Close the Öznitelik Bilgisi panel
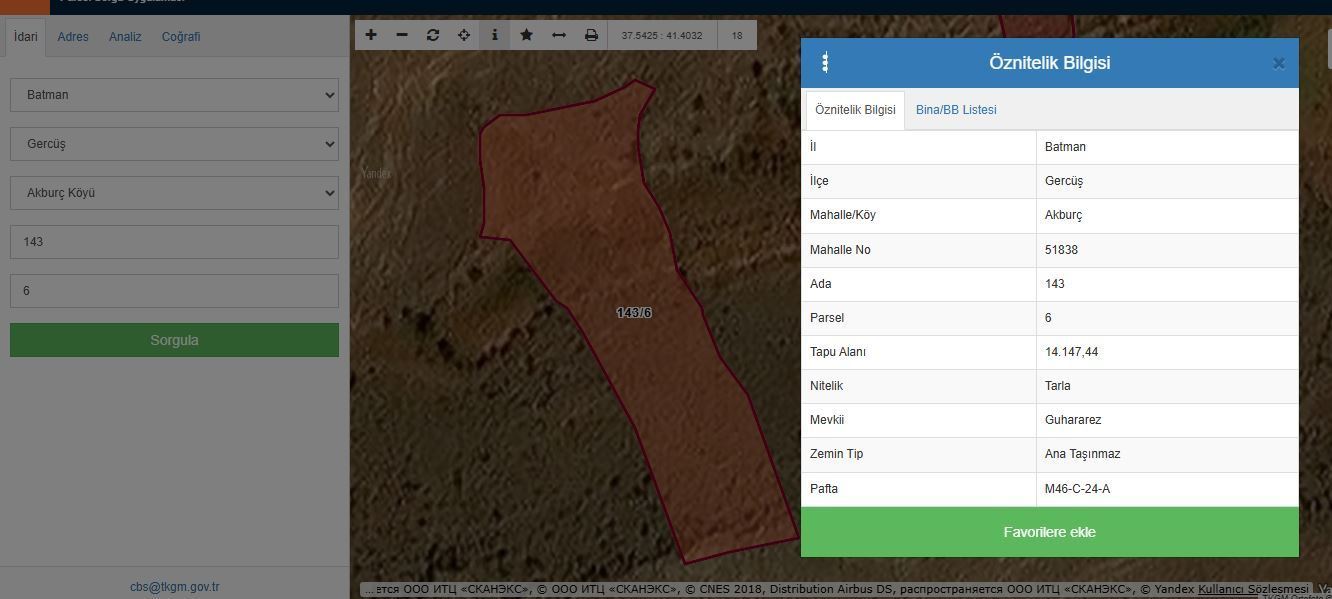 [x=1278, y=64]
